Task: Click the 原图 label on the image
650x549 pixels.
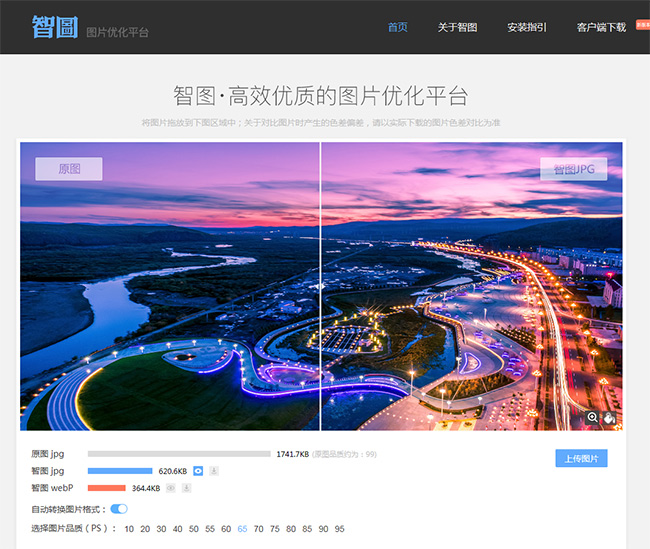Action: pyautogui.click(x=68, y=169)
